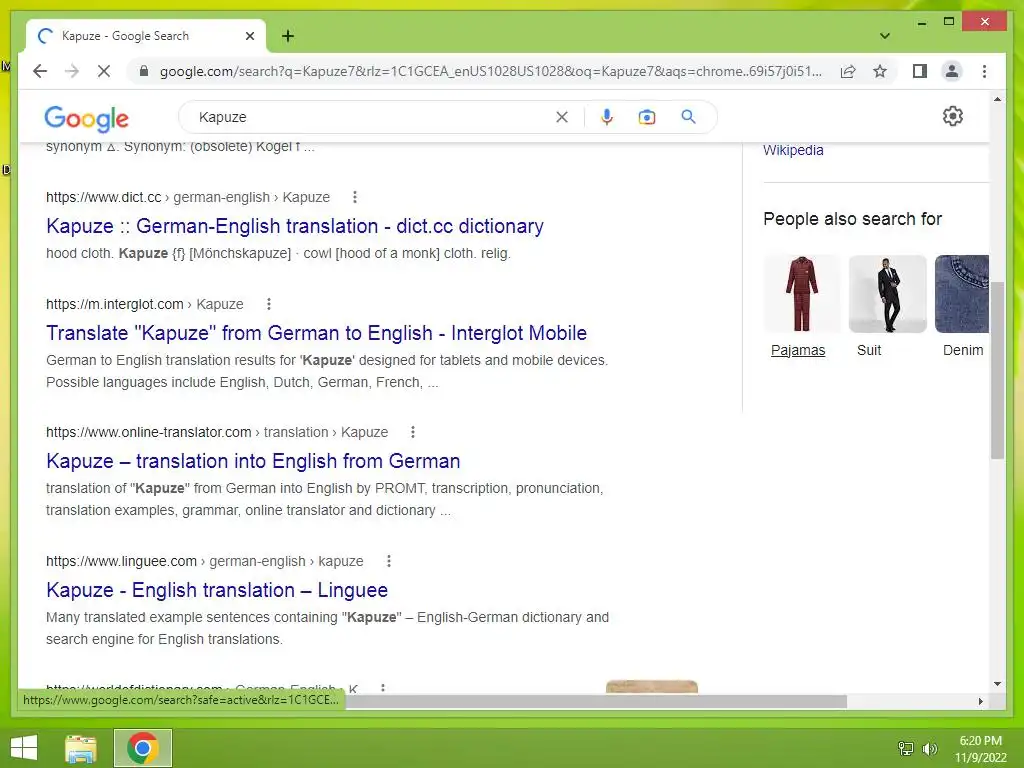Image resolution: width=1024 pixels, height=768 pixels.
Task: Open the Chrome profile avatar menu
Action: (x=952, y=71)
